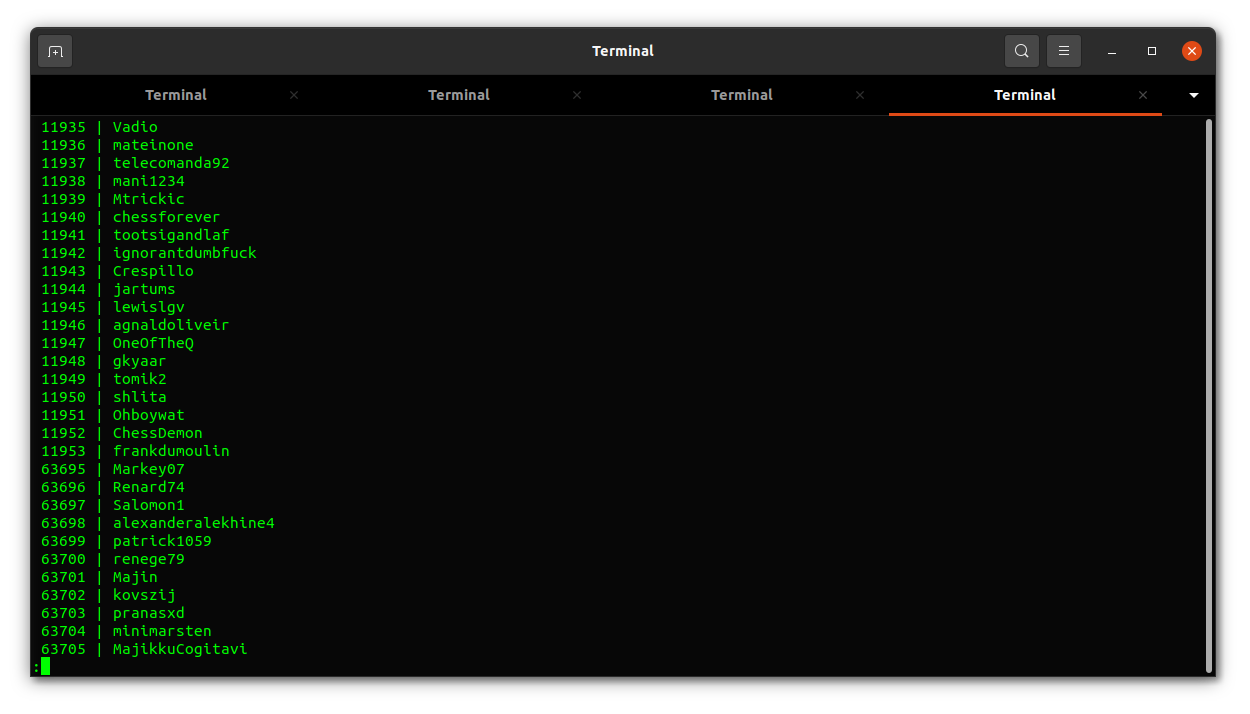Image resolution: width=1250 pixels, height=714 pixels.
Task: Open a new terminal tab
Action: 55,51
